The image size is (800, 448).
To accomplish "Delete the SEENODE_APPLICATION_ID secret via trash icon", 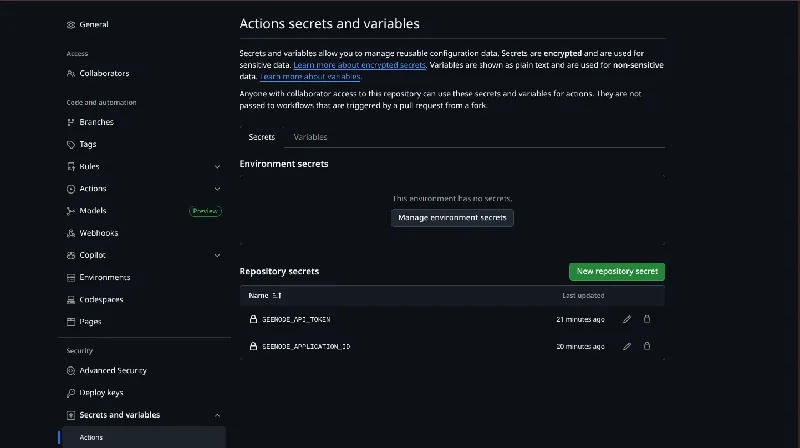I will point(647,346).
